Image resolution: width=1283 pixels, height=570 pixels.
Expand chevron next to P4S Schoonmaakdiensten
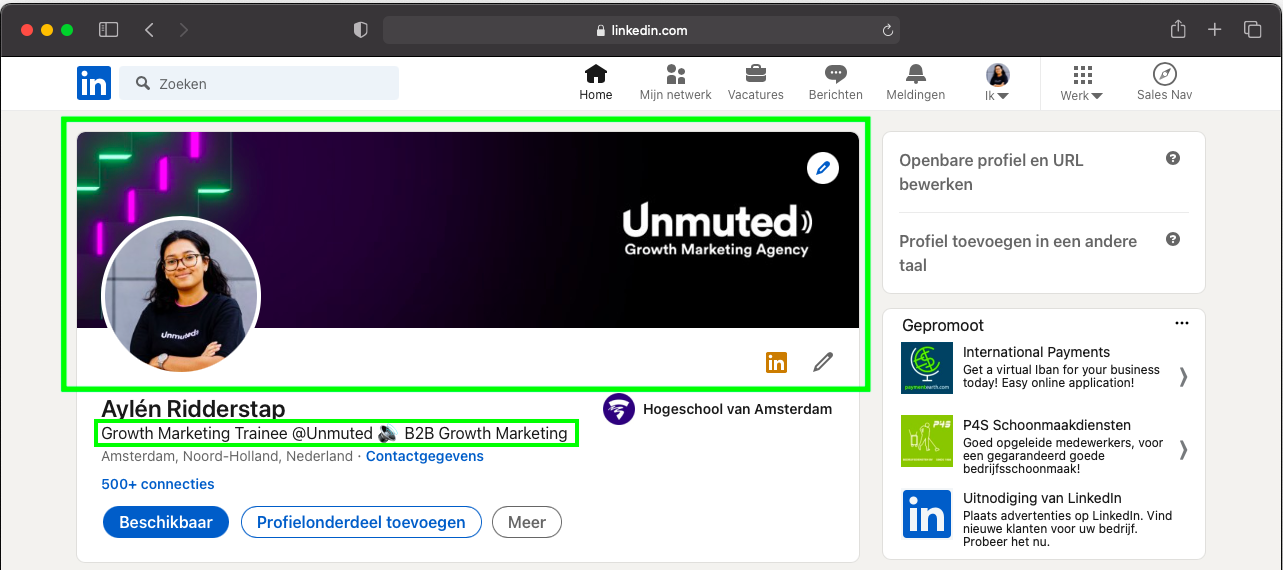pos(1184,449)
